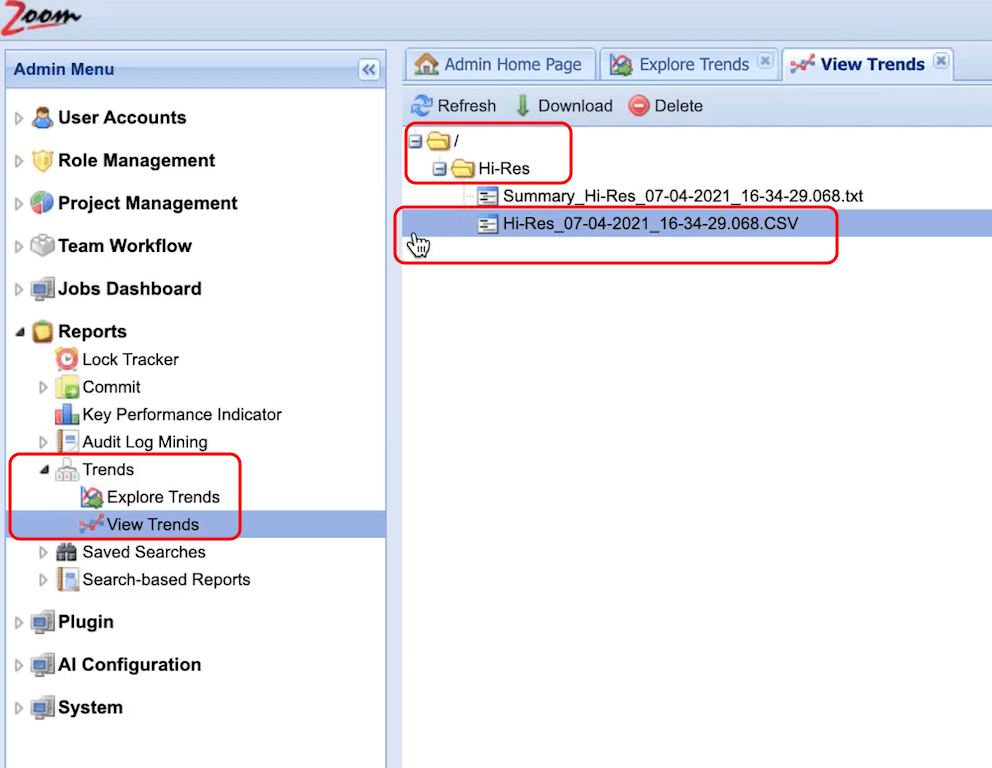Screen dimensions: 992x768
Task: Expand the Jobs Dashboard node
Action: [19, 289]
